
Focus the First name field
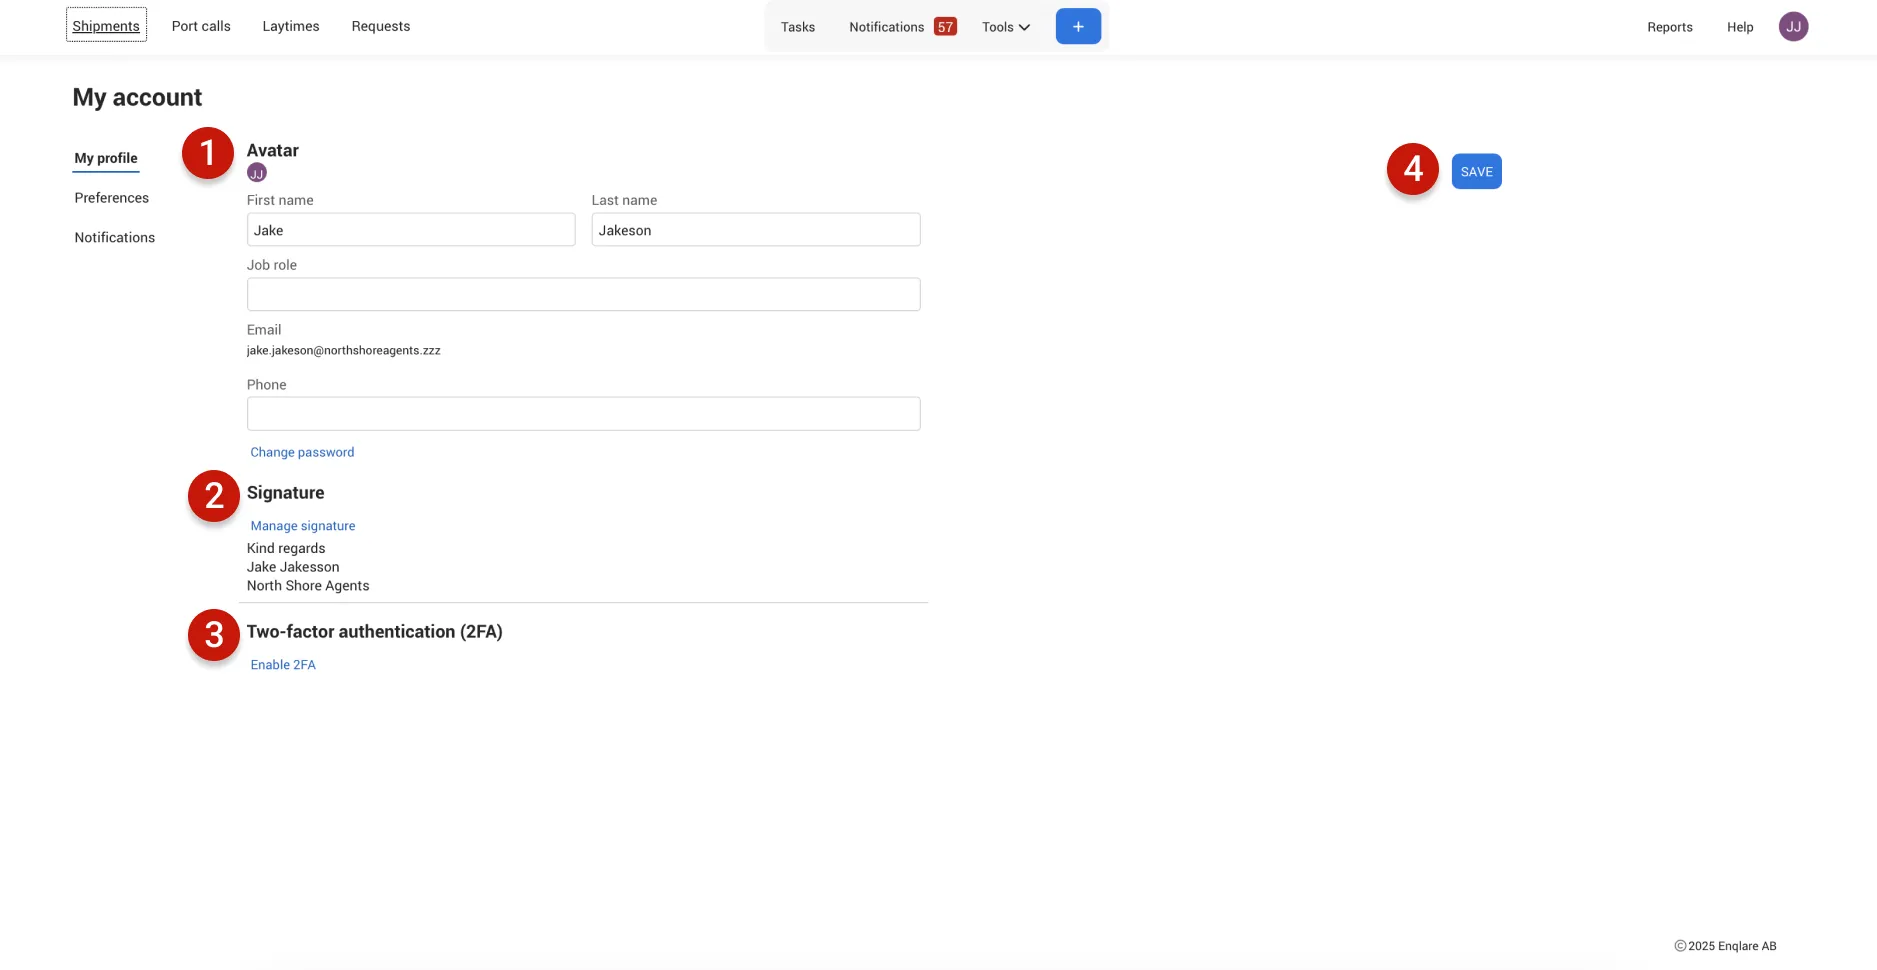point(411,230)
